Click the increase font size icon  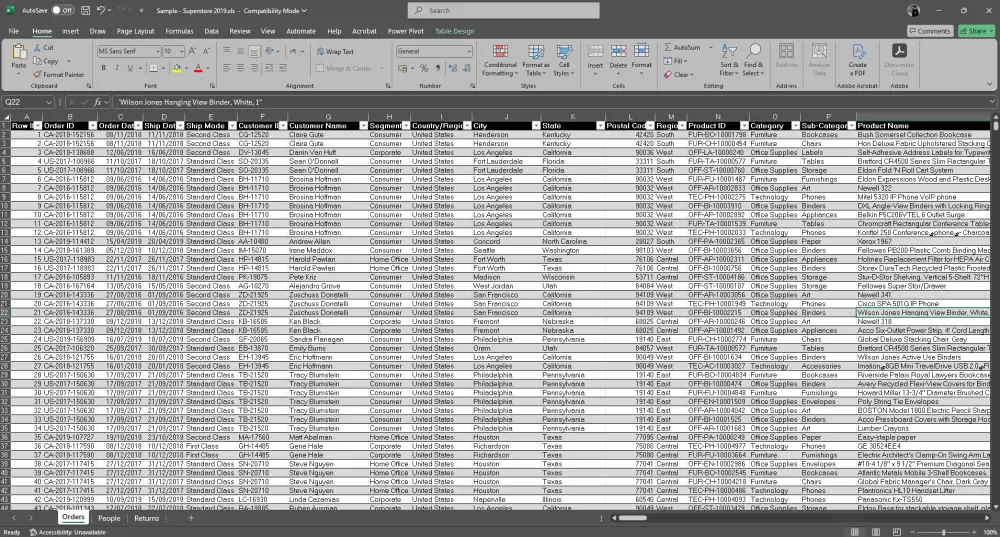(x=192, y=51)
